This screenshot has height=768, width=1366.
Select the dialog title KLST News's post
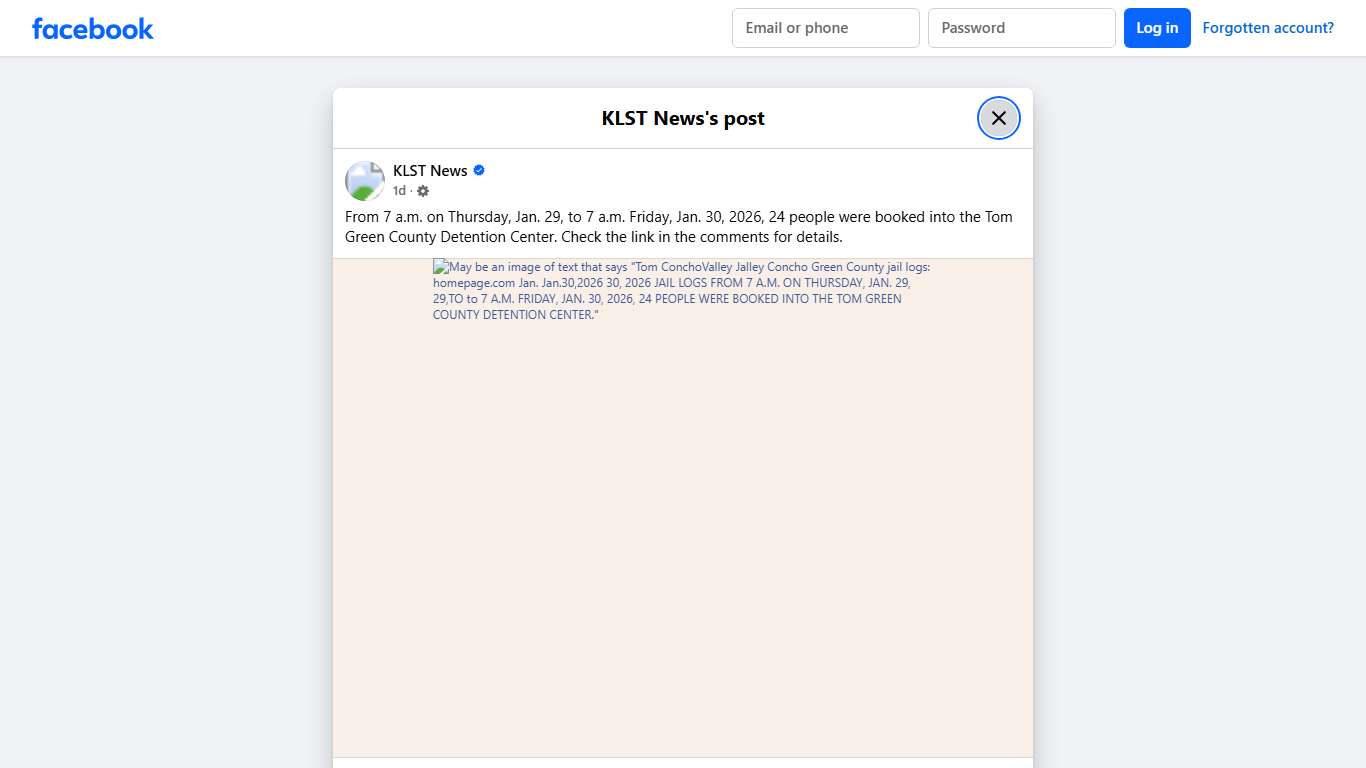pyautogui.click(x=683, y=118)
